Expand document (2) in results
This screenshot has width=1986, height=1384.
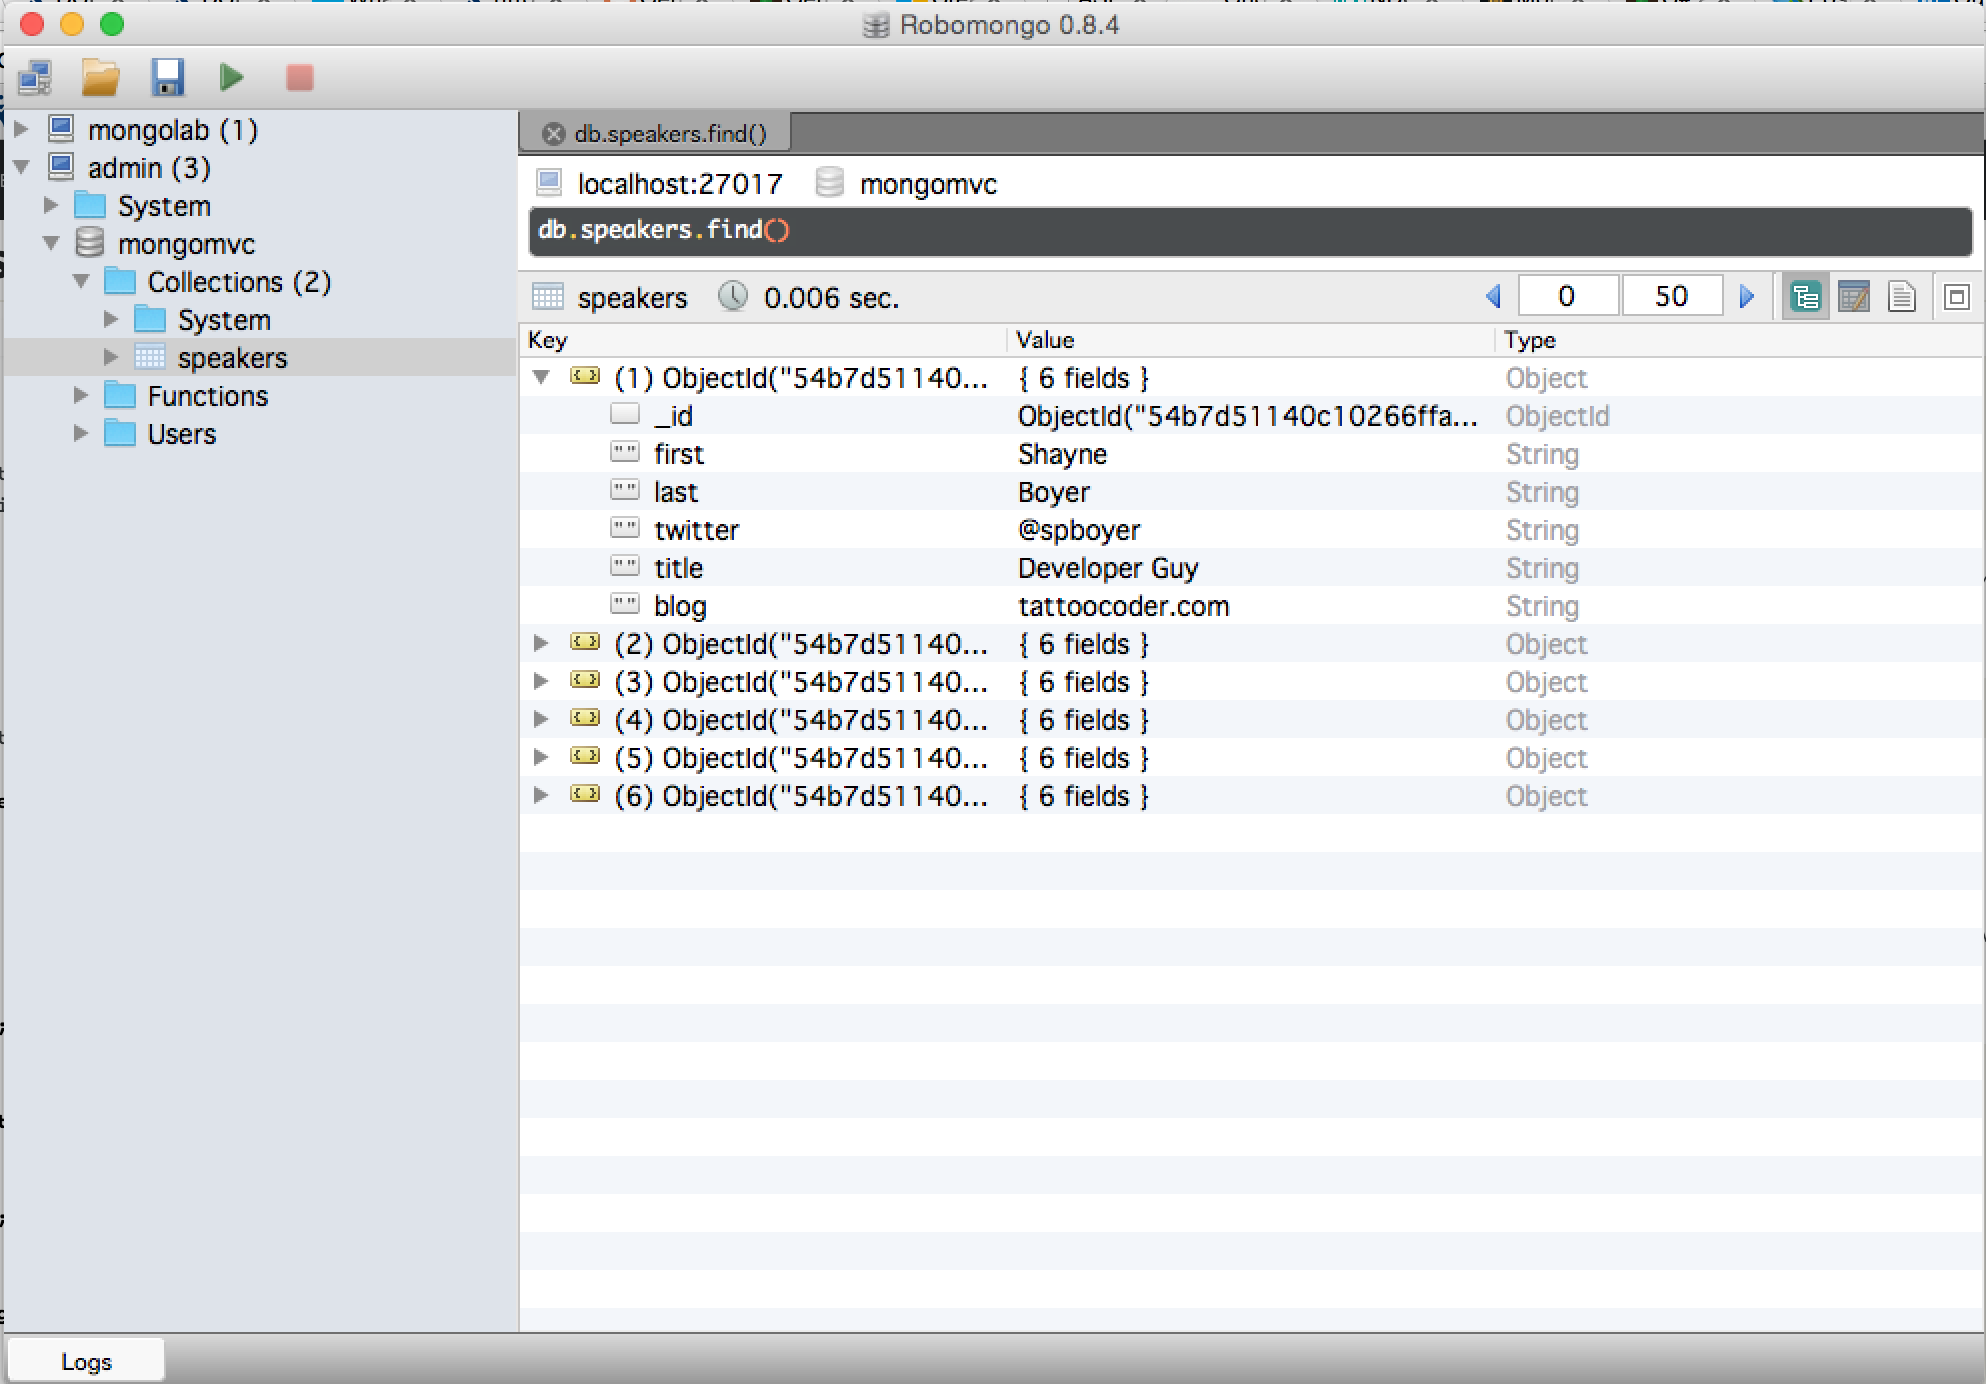point(541,643)
